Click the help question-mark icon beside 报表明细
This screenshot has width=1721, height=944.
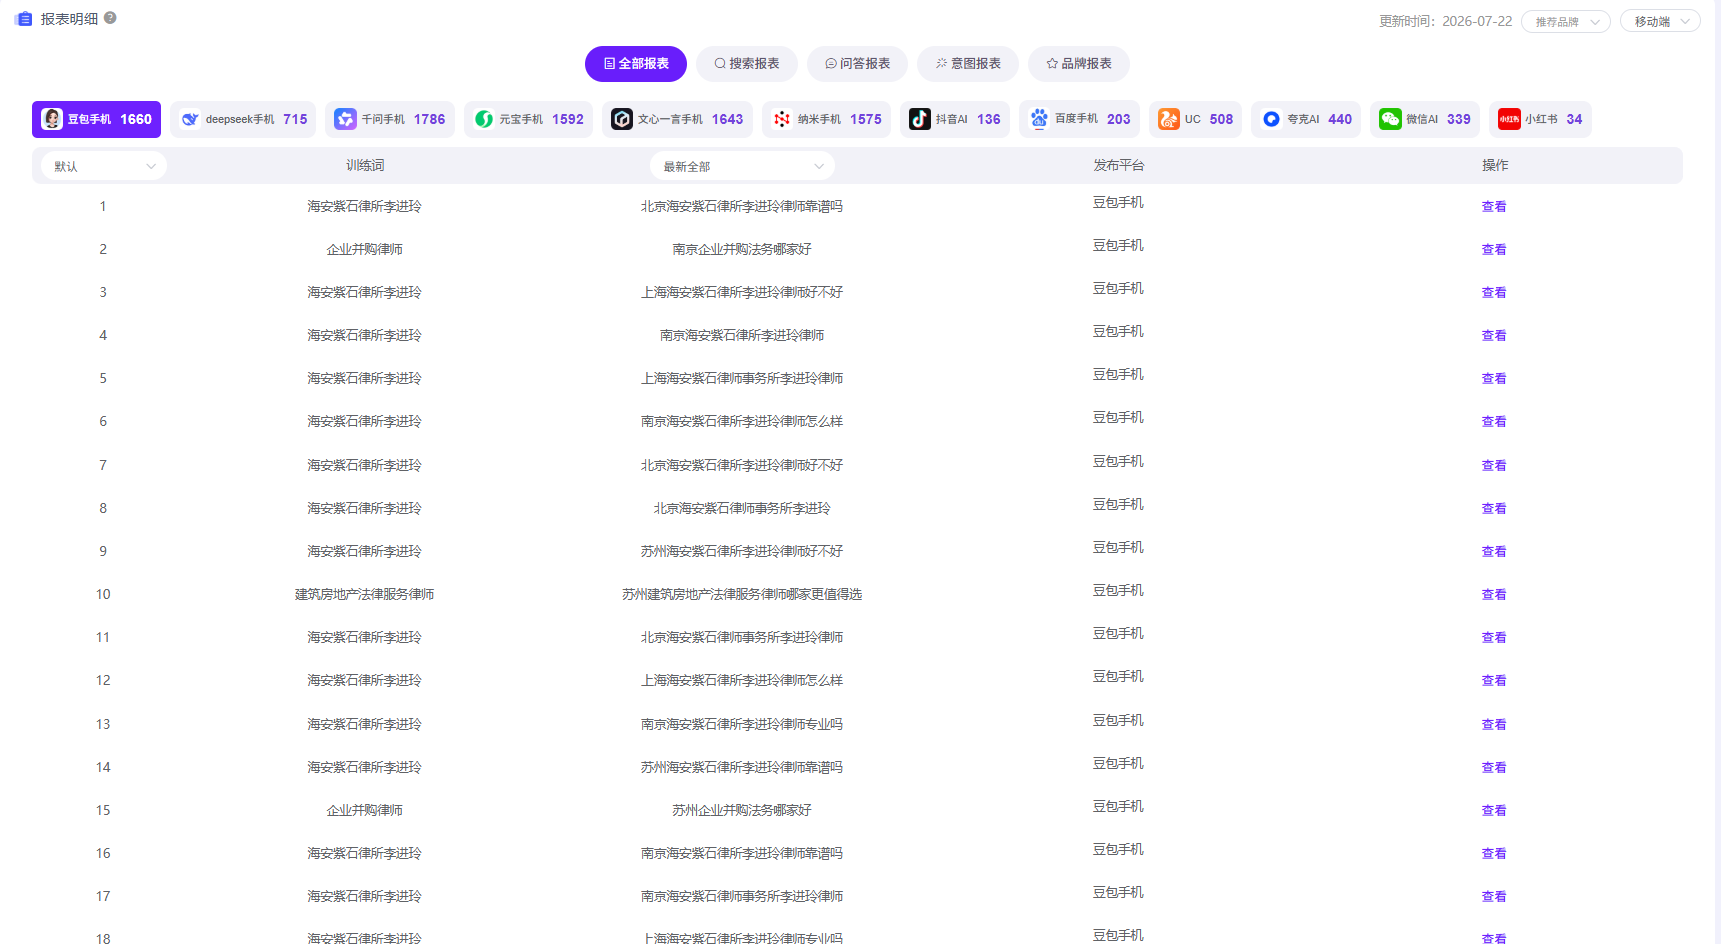pos(110,17)
